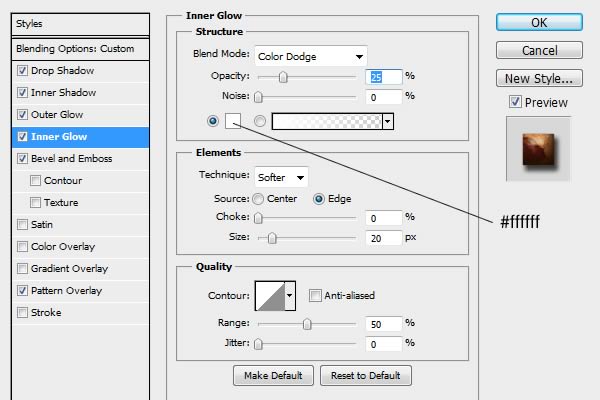The width and height of the screenshot is (600, 400).
Task: Enable the Contour sub-effect checkbox
Action: [35, 180]
